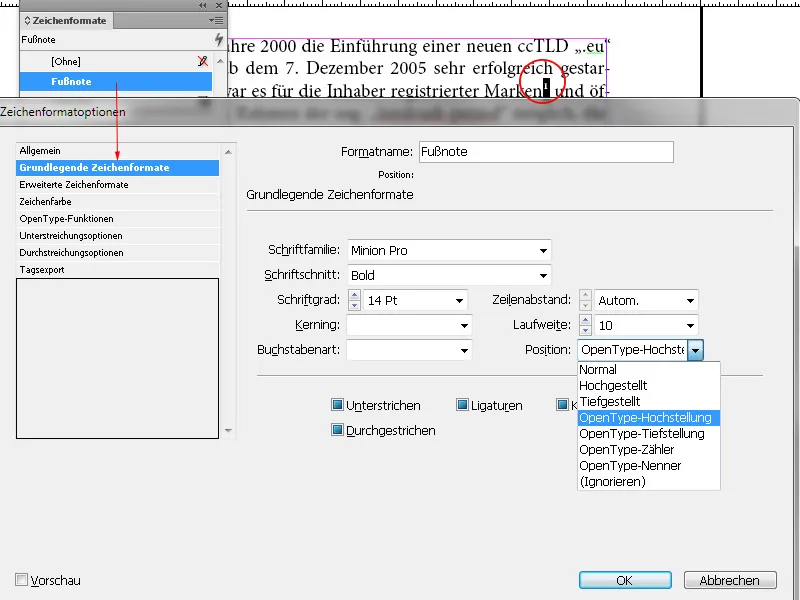Select the Zeichenfarbe category
The width and height of the screenshot is (800, 600).
pyautogui.click(x=117, y=202)
